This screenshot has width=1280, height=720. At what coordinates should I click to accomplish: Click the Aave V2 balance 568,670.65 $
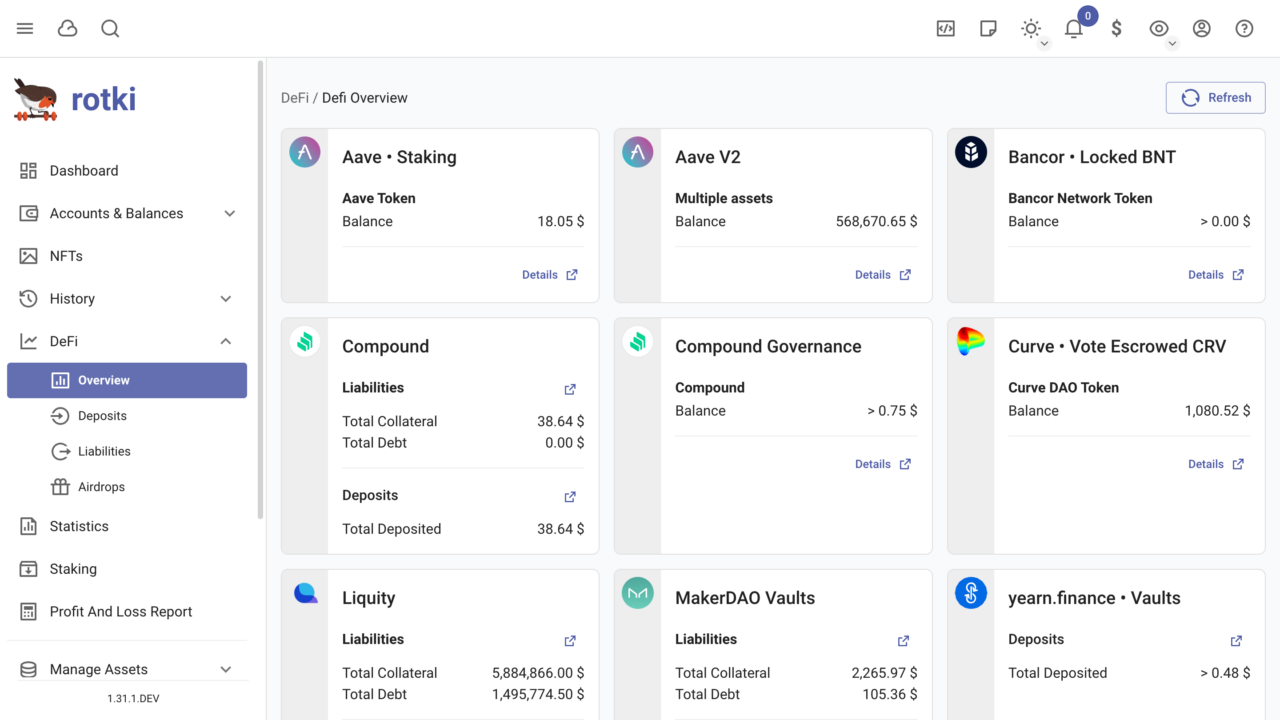click(876, 222)
